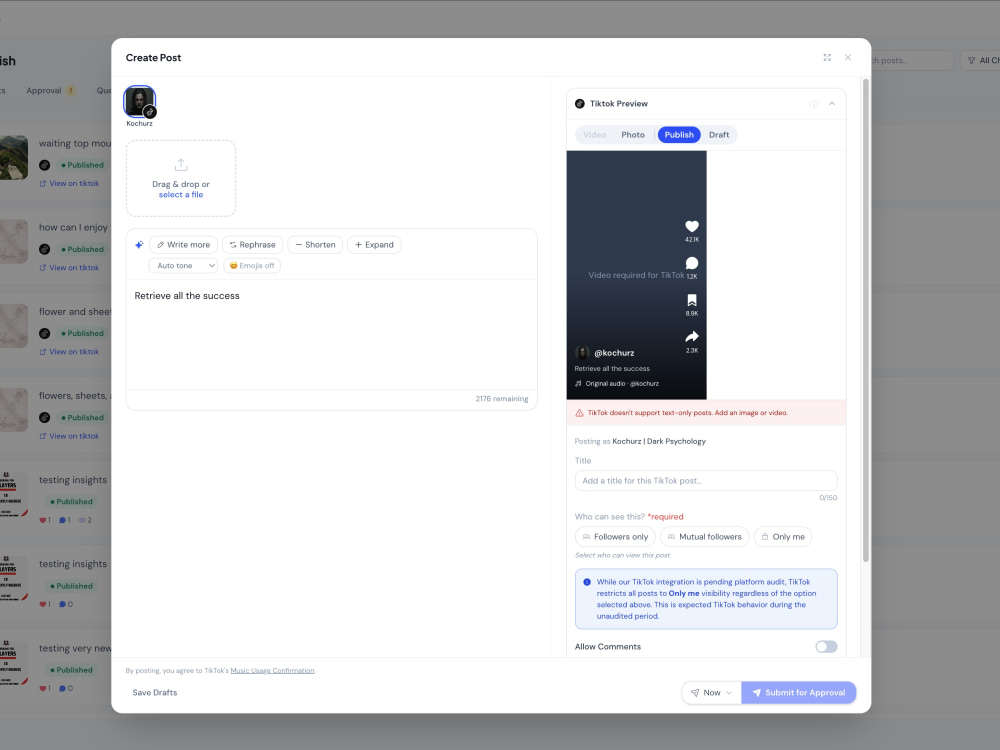Click TikTok icon on flower and sheet post

[45, 334]
